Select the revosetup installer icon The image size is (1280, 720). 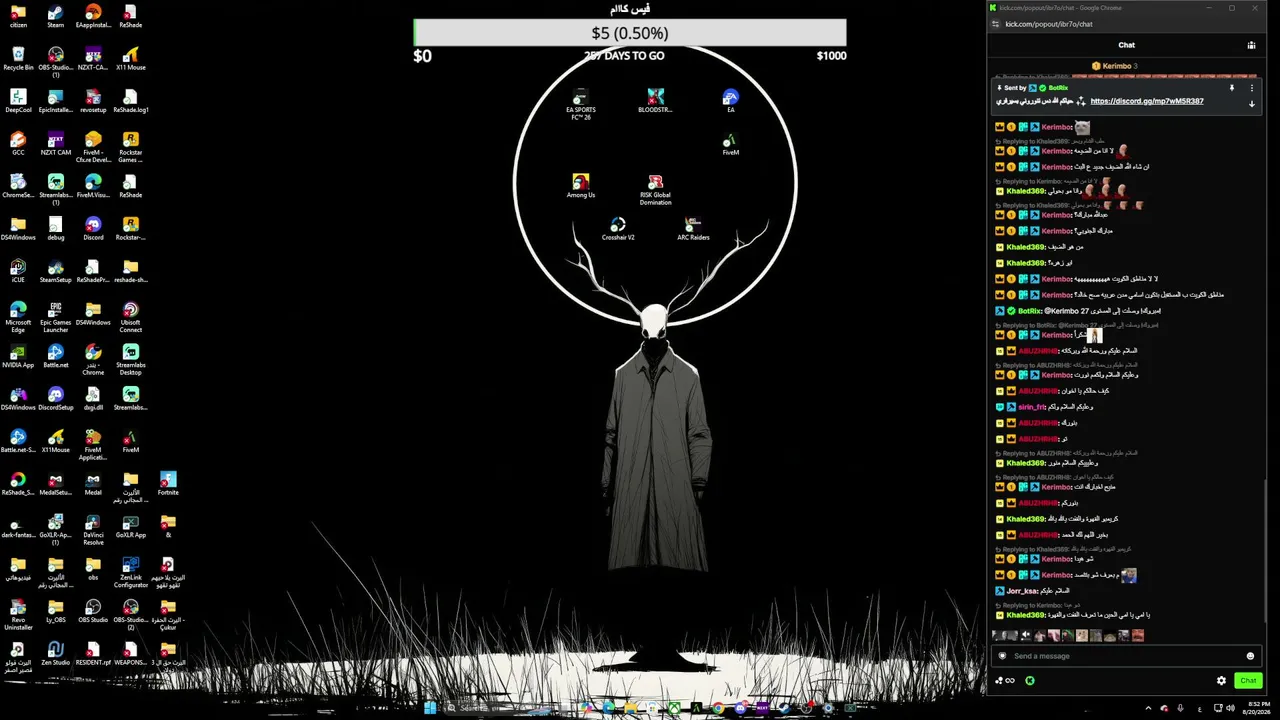(x=93, y=102)
